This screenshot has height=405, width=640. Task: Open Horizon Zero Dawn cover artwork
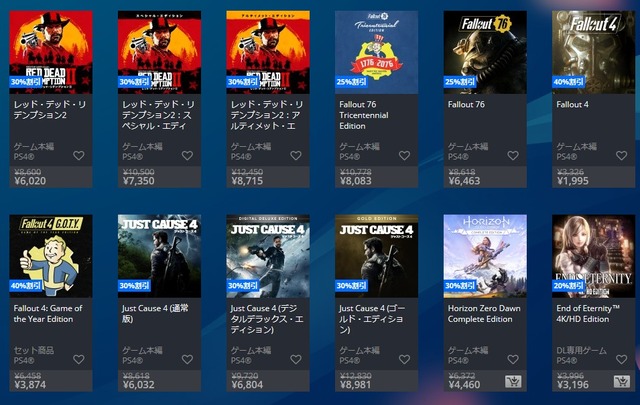coord(485,256)
